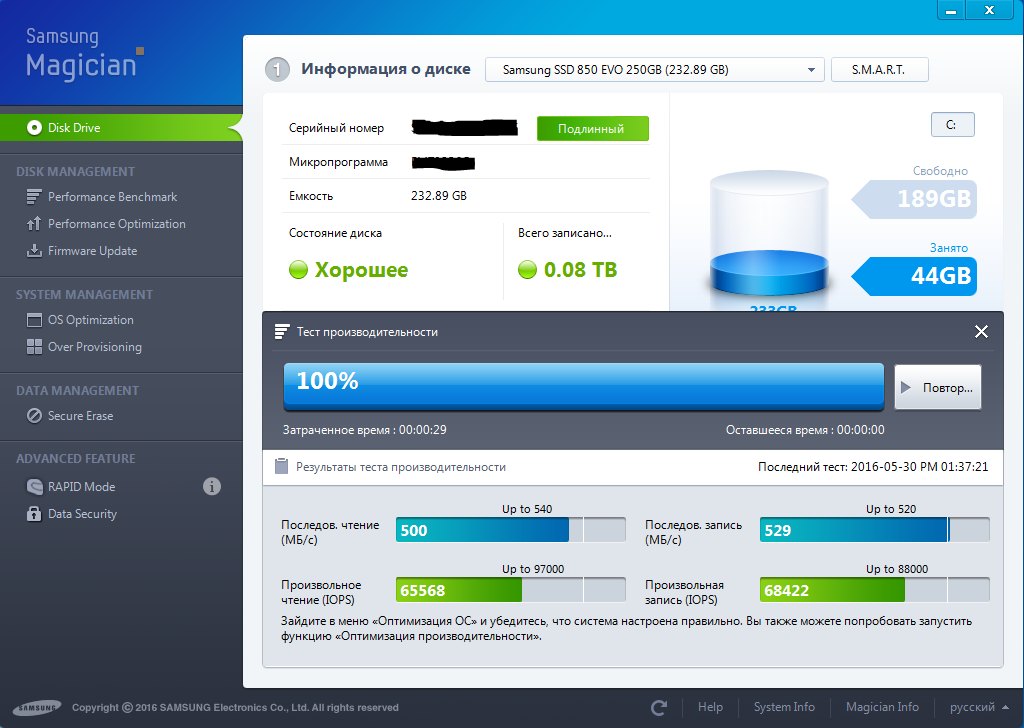
Task: Minimize the Samsung Magician window
Action: pos(951,10)
